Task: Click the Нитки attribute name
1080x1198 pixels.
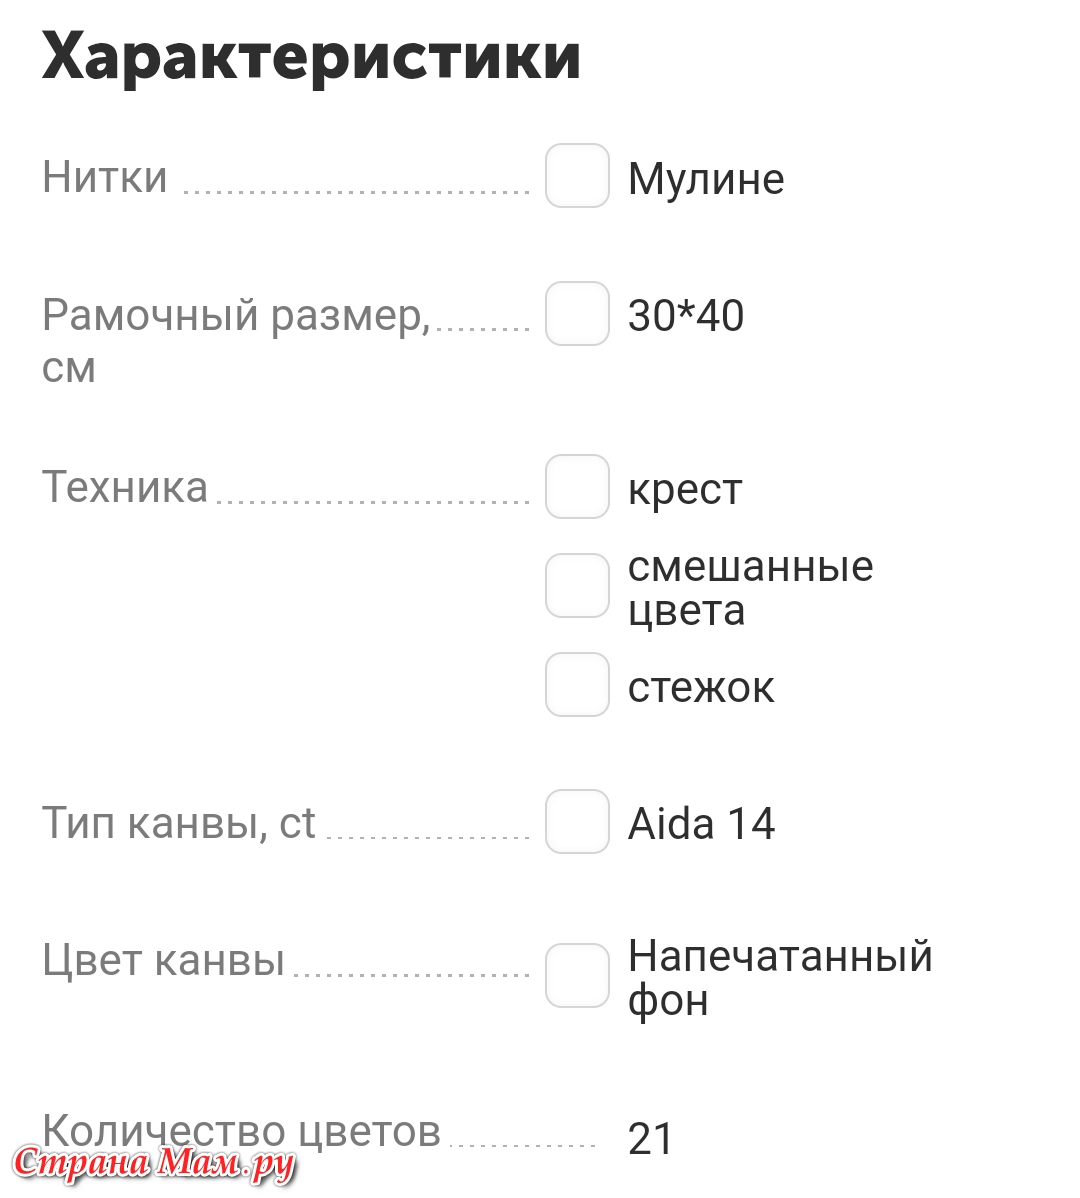Action: pyautogui.click(x=105, y=177)
